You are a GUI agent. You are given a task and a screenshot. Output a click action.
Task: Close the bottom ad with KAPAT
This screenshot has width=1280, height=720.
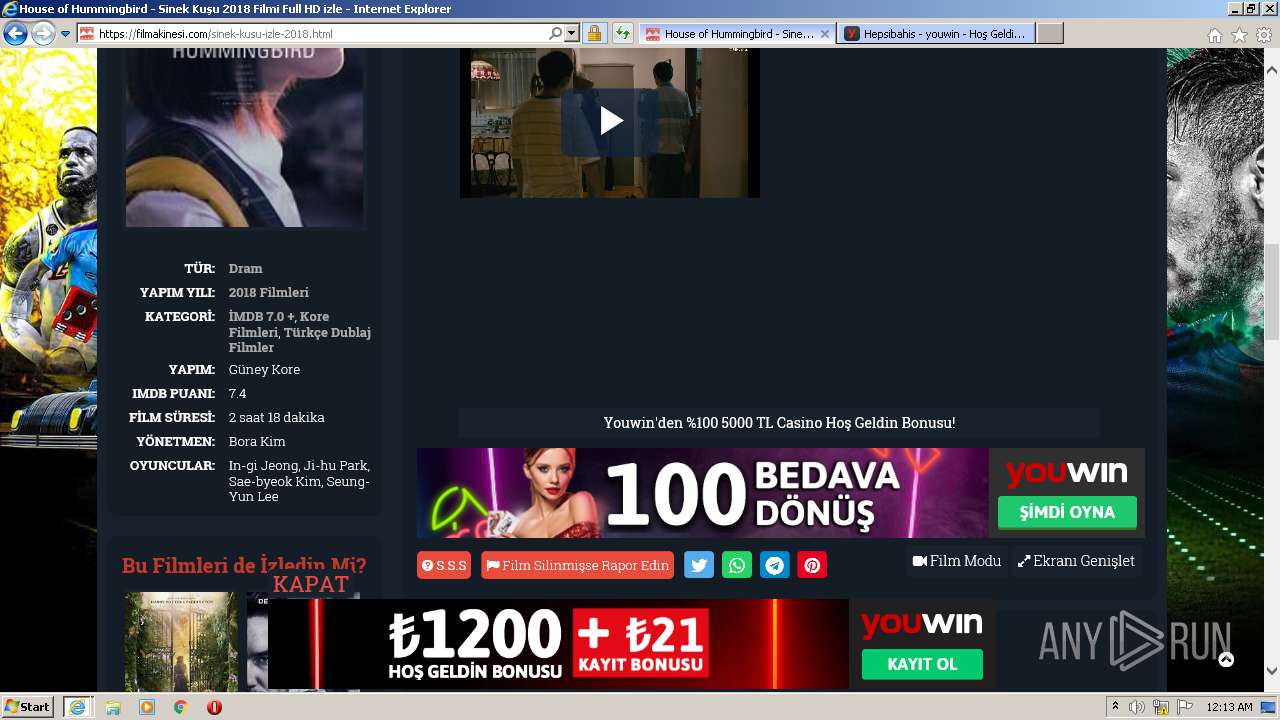coord(311,584)
